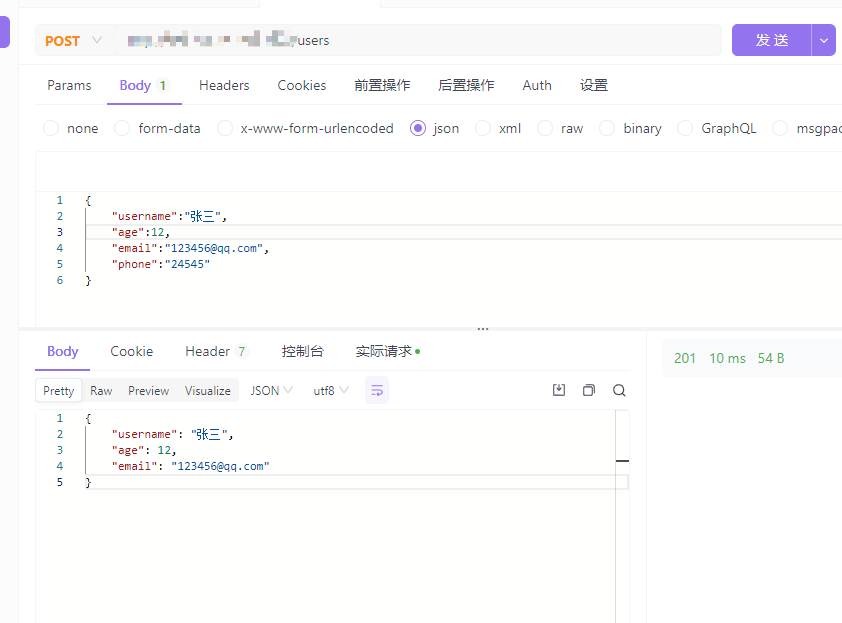Open the utf8 encoding dropdown
842x623 pixels.
click(331, 390)
